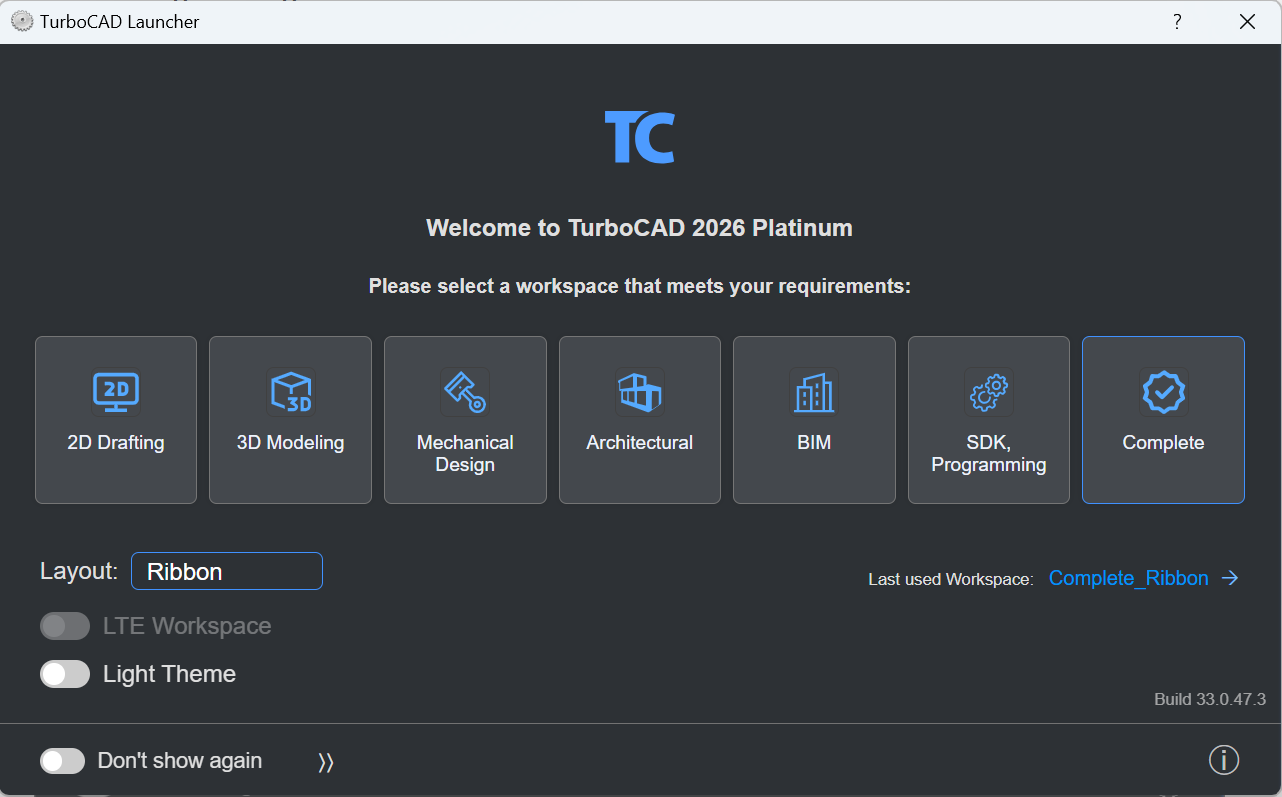Toggle the LTE Workspace switch
The image size is (1282, 797).
pos(65,626)
